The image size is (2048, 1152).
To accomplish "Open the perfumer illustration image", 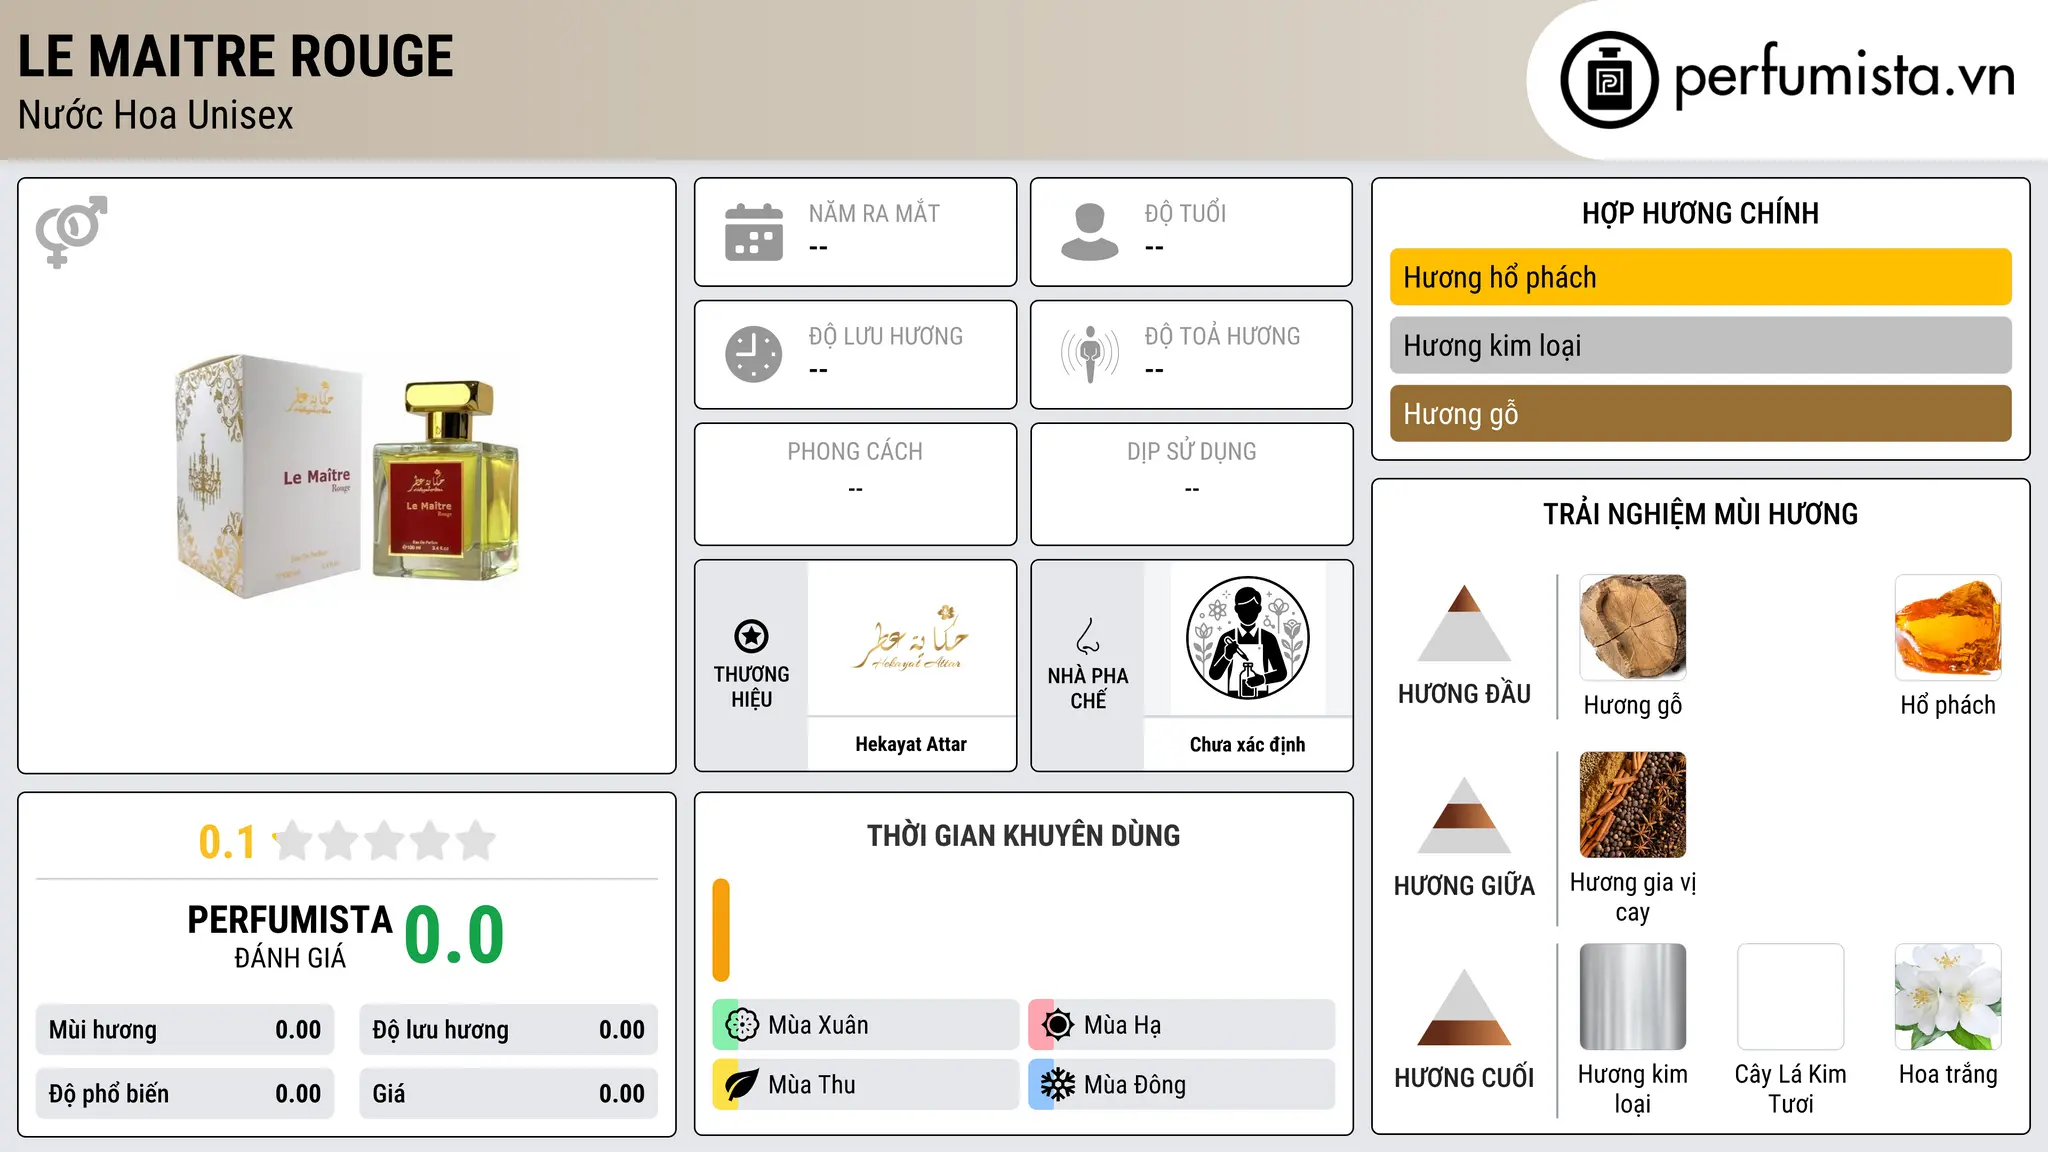I will tap(1247, 638).
